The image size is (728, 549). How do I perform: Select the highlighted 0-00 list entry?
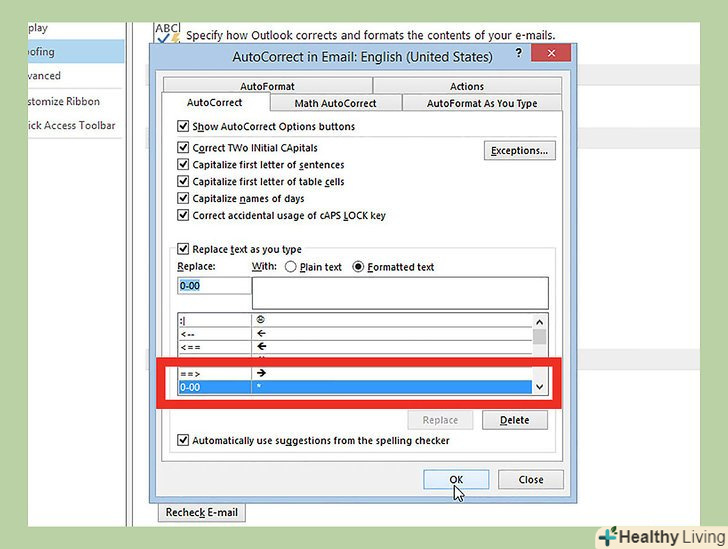click(x=355, y=387)
